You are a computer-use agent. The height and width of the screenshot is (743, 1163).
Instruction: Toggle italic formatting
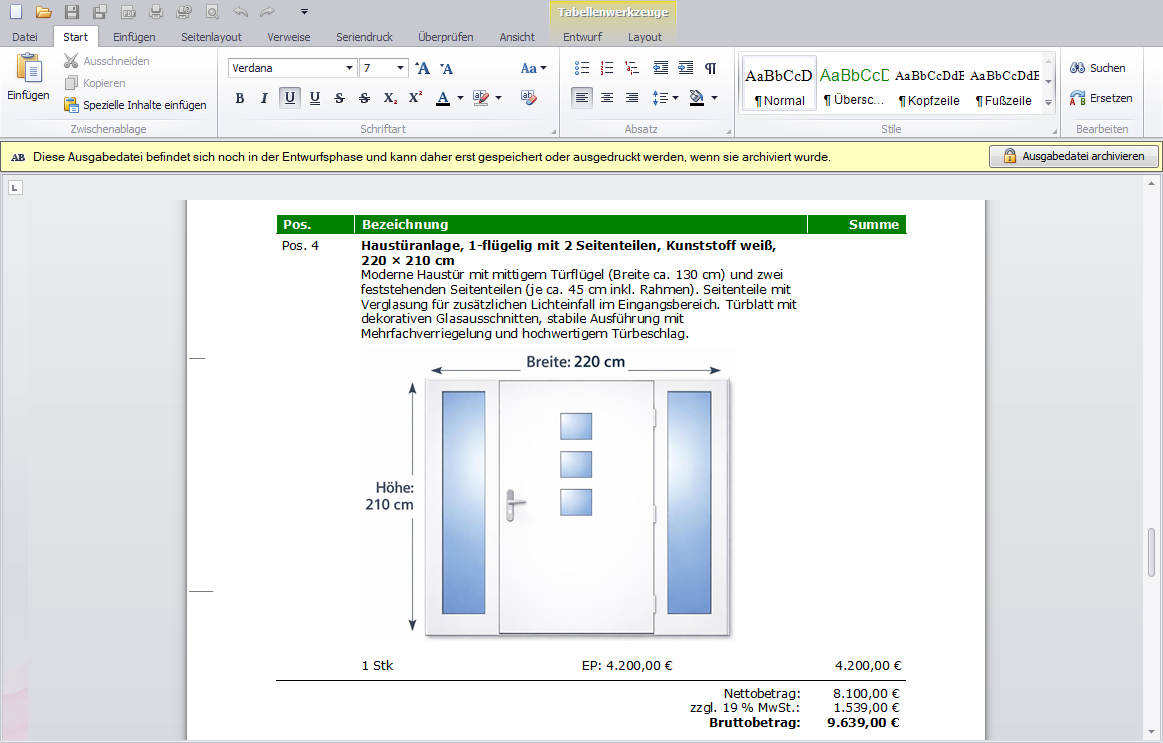click(264, 98)
